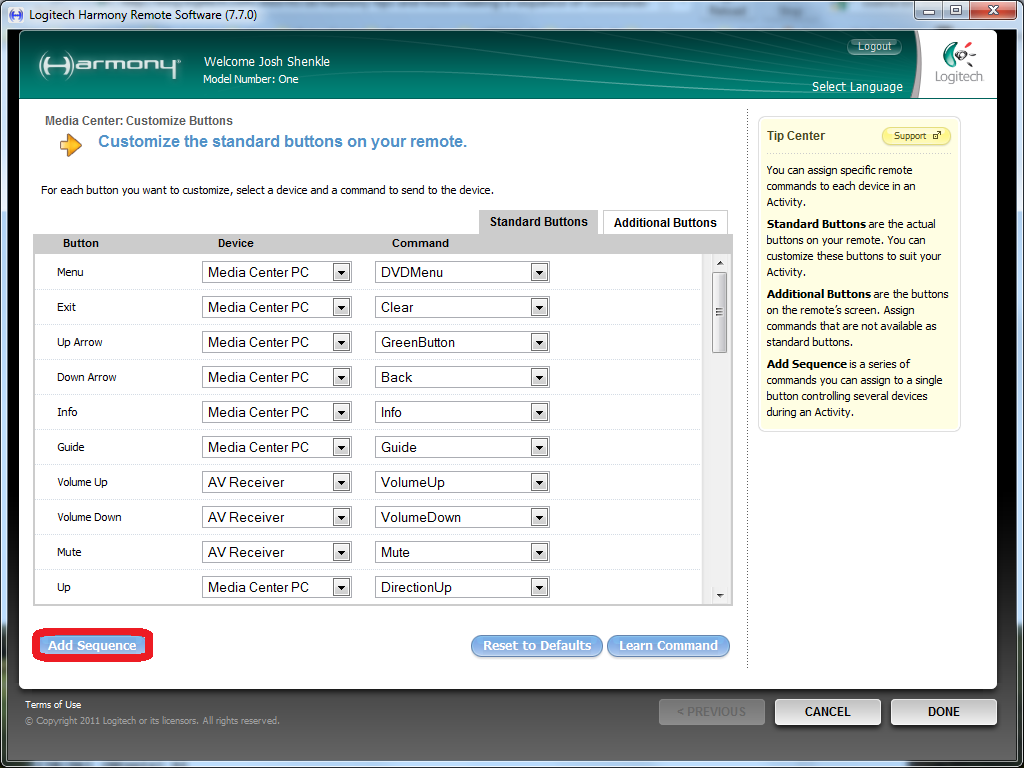Open Device dropdown for Up row

[x=276, y=587]
